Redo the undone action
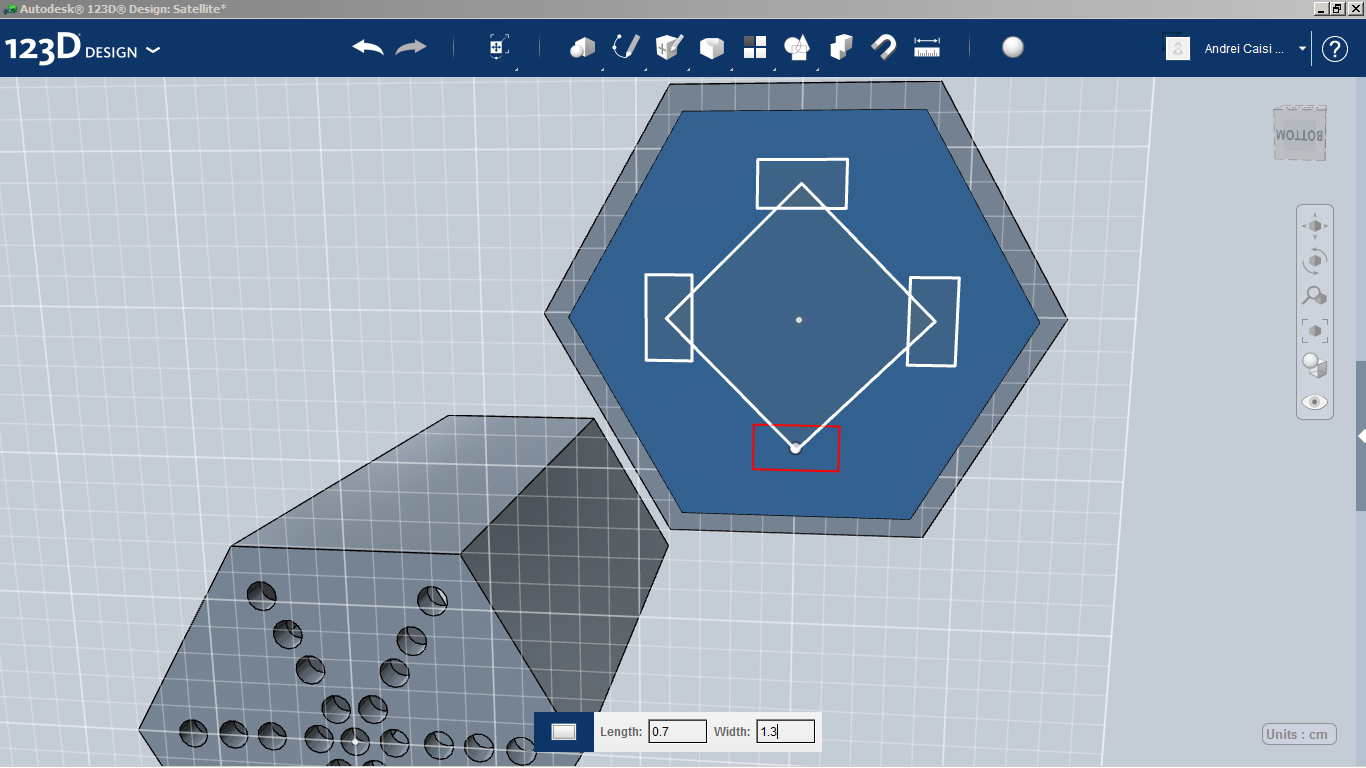Screen dimensions: 1366x768 [x=411, y=48]
